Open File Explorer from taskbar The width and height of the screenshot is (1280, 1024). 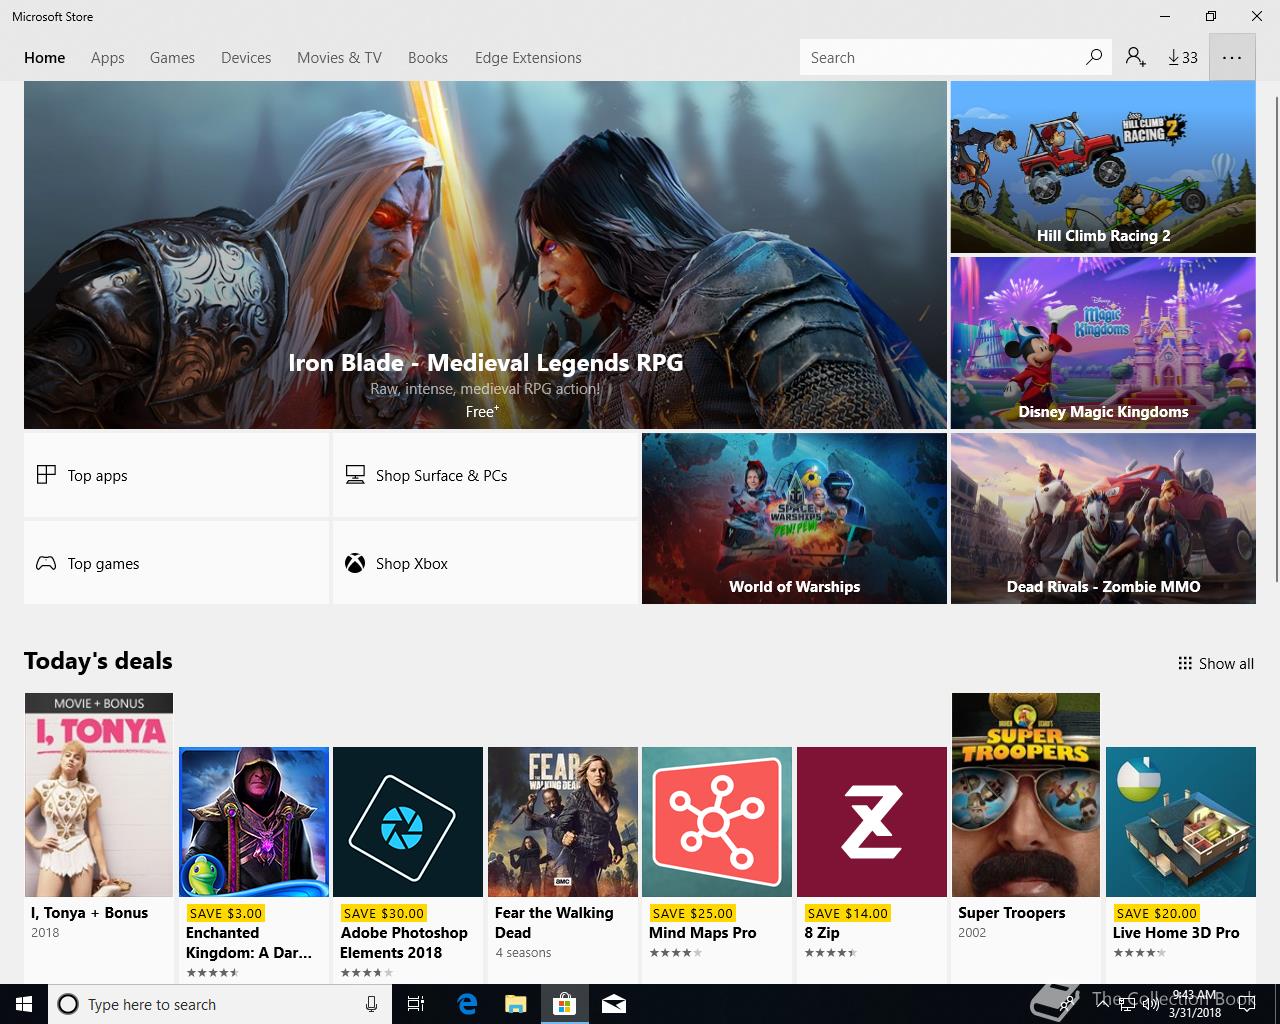click(x=516, y=1004)
